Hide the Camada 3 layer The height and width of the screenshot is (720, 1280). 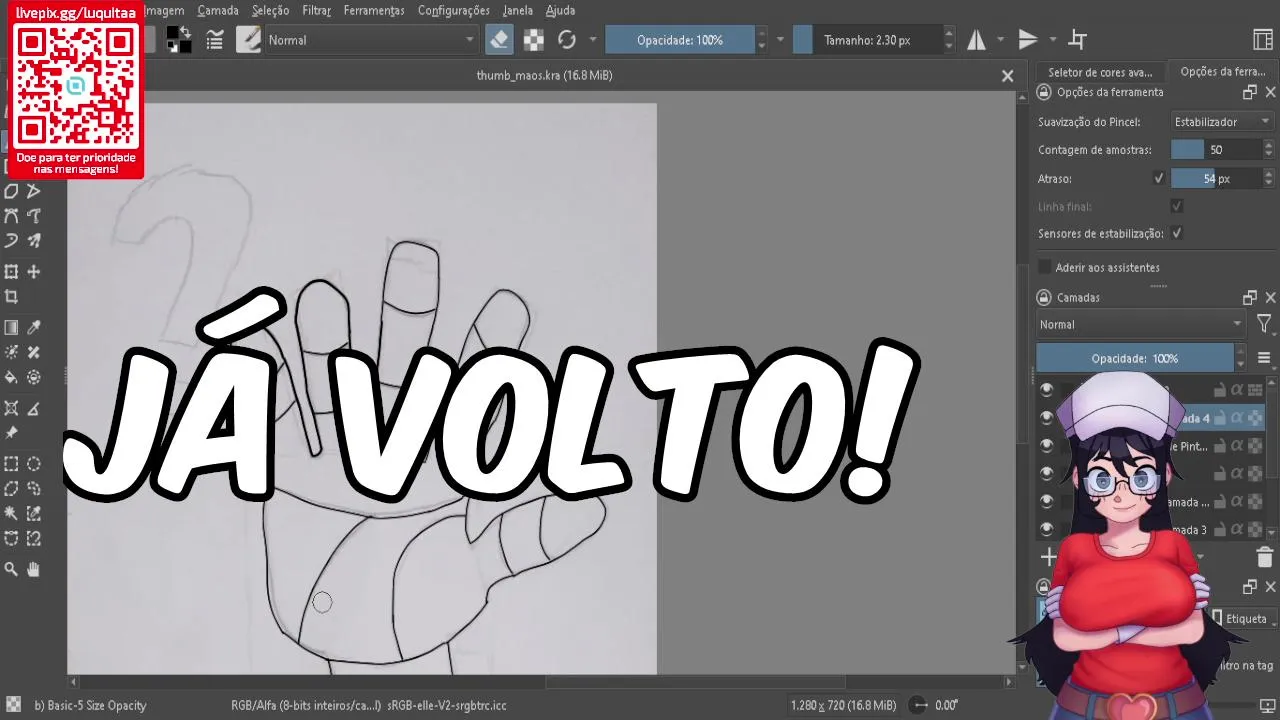pos(1047,529)
